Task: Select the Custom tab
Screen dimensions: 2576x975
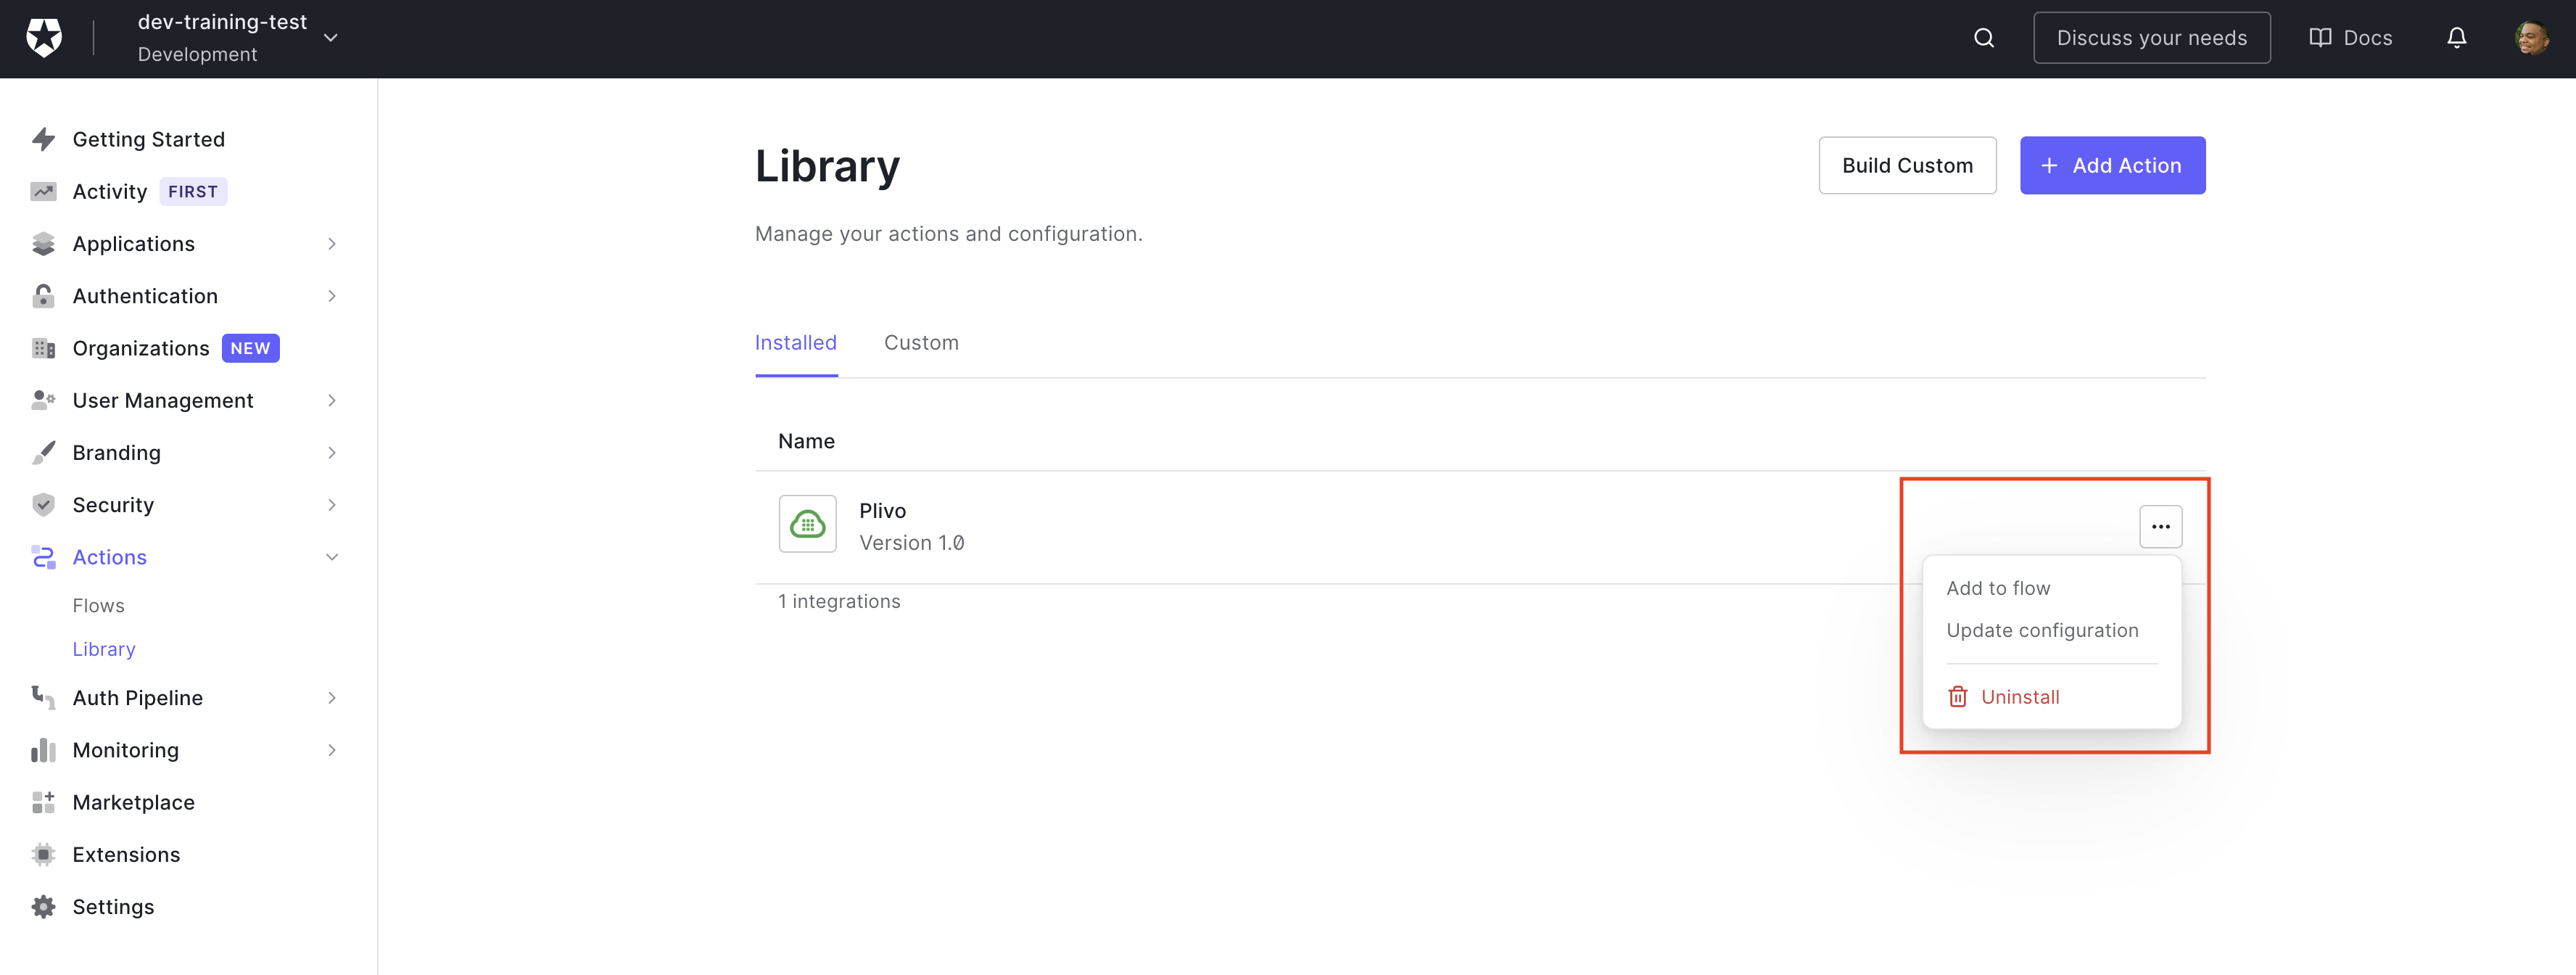Action: [x=922, y=342]
